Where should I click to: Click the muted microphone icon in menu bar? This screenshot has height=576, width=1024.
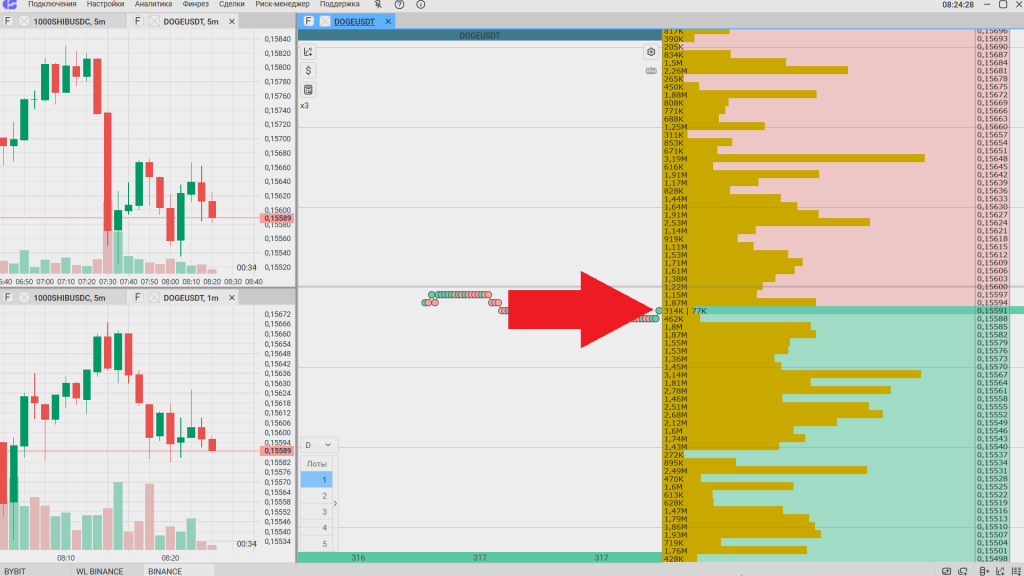(378, 4)
